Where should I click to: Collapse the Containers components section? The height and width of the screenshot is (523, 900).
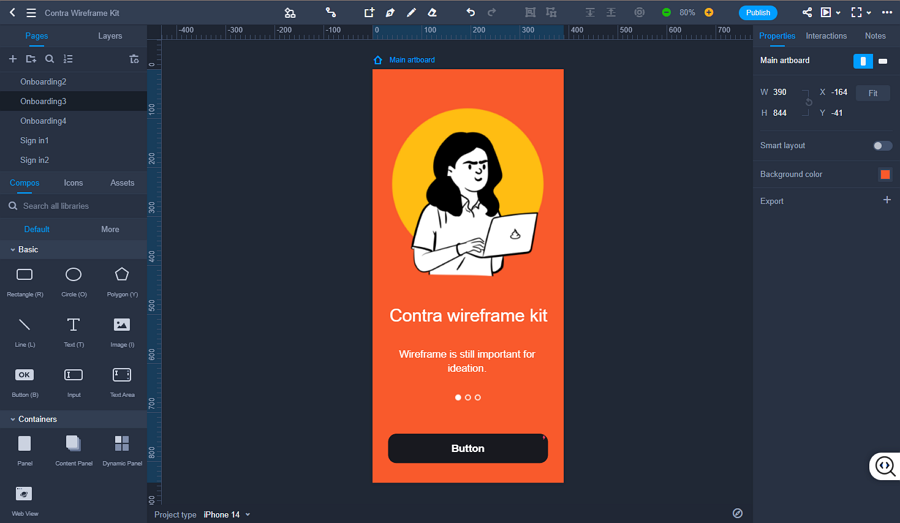click(x=13, y=419)
